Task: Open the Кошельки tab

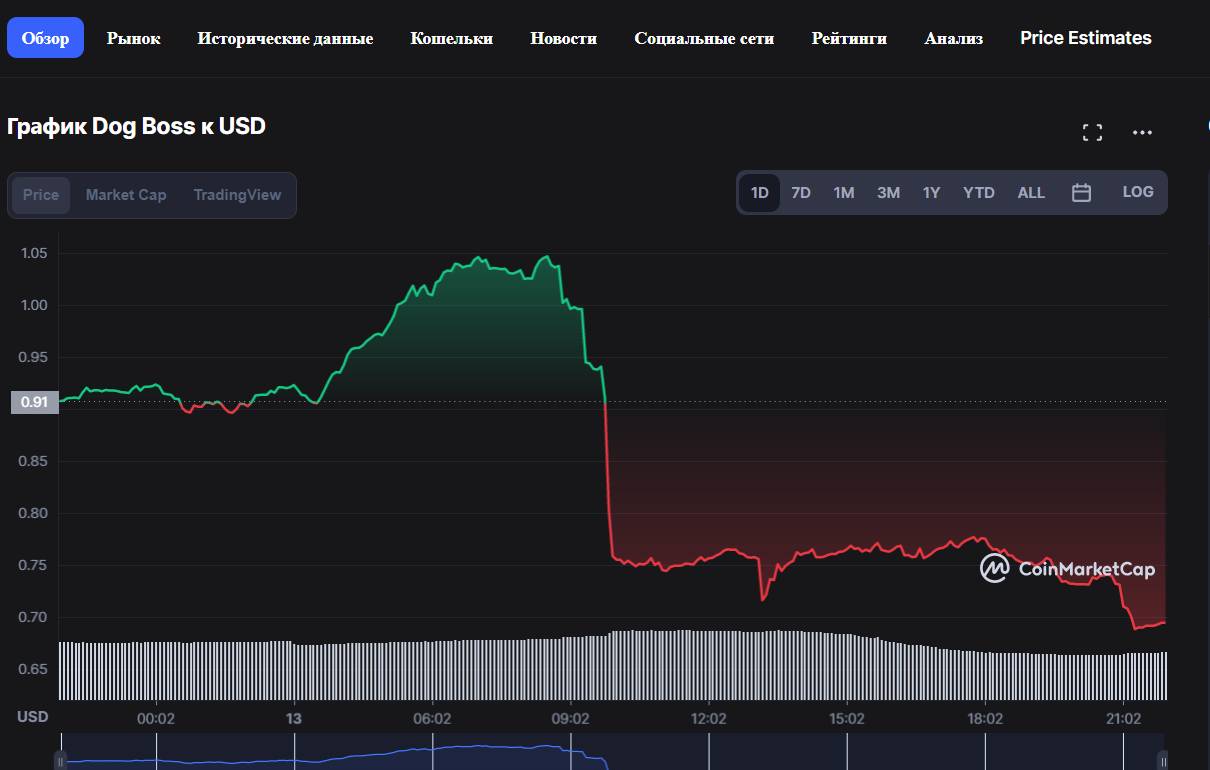Action: pos(451,38)
